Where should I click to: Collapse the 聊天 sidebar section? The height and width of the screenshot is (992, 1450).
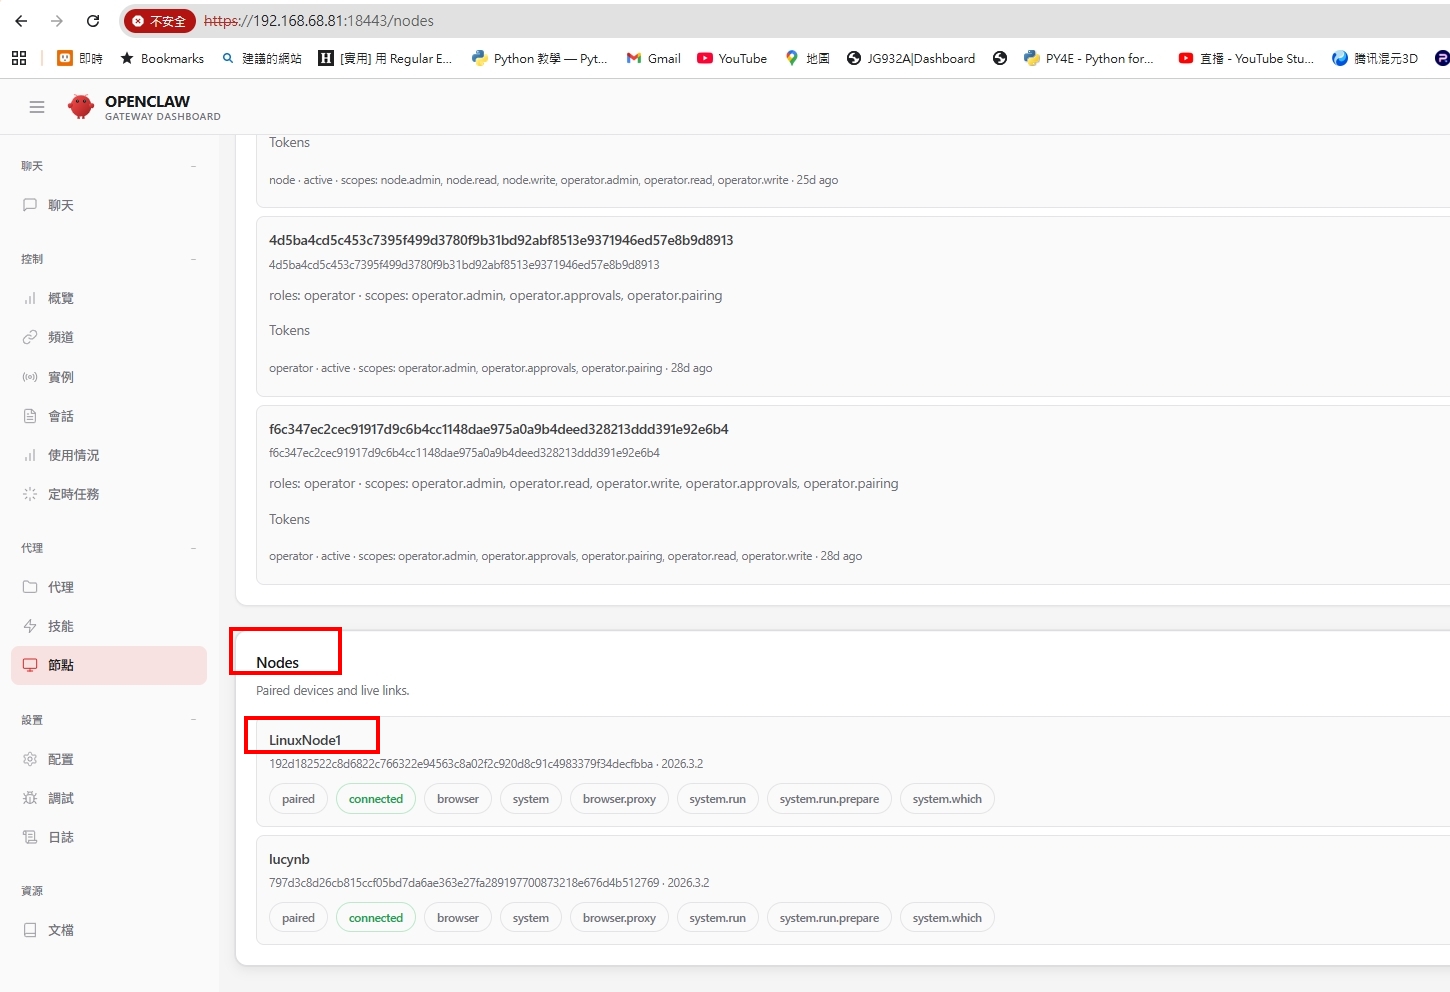click(x=193, y=166)
